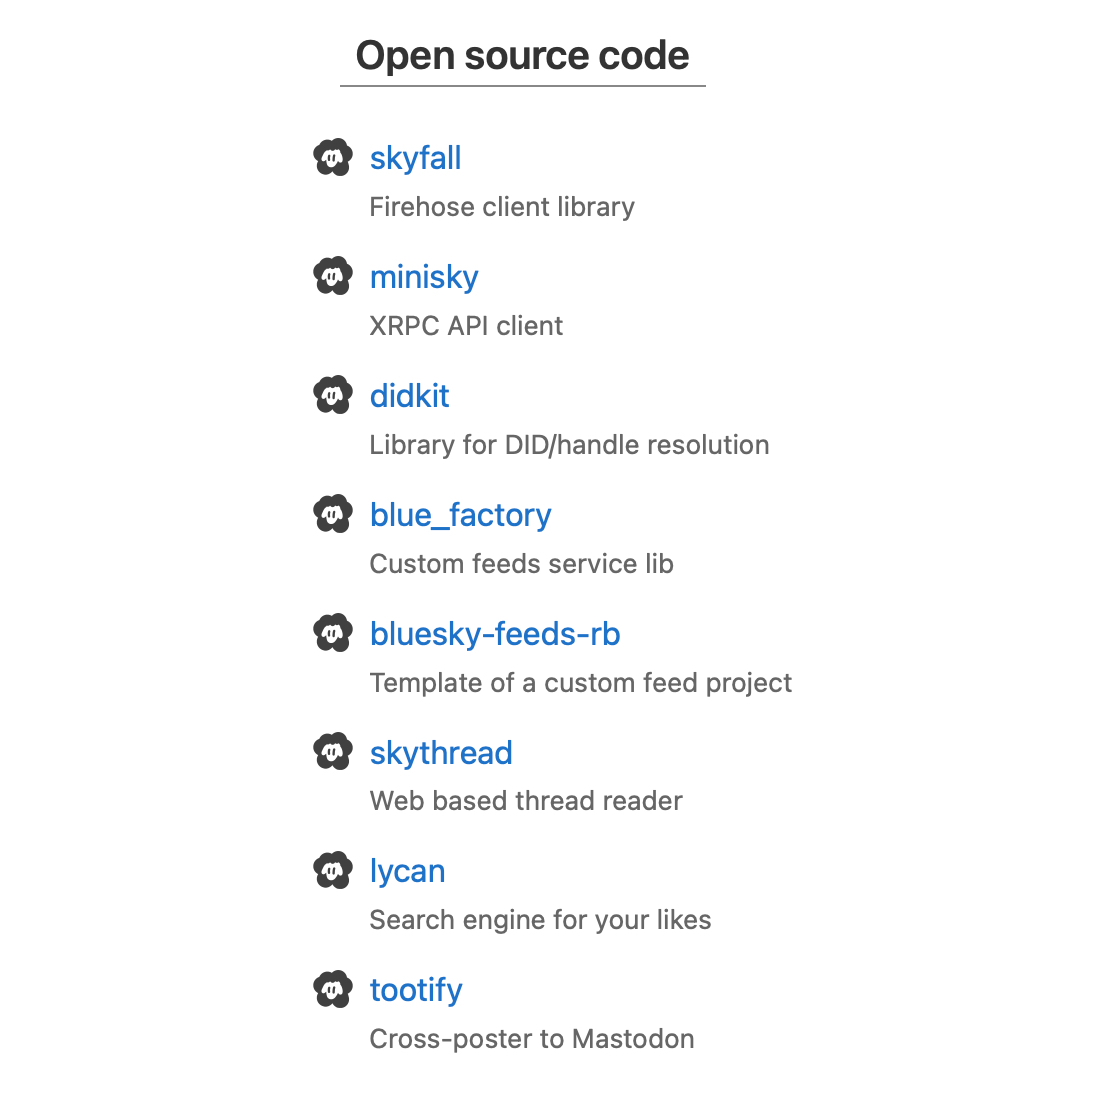Screen dimensions: 1102x1102
Task: Open the minisky project link
Action: [424, 277]
